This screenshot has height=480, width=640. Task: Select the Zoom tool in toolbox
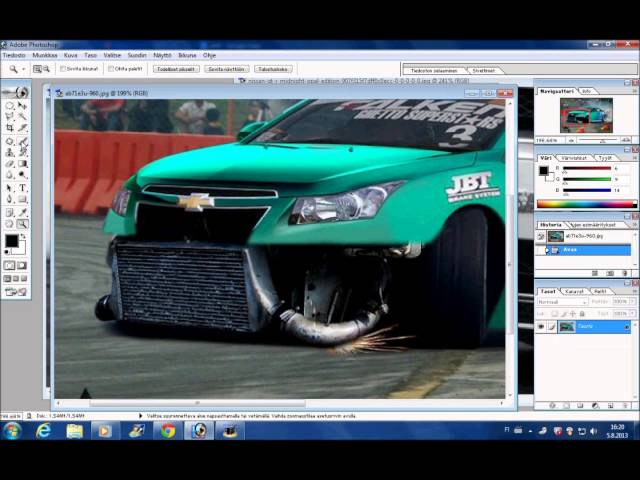[x=22, y=224]
